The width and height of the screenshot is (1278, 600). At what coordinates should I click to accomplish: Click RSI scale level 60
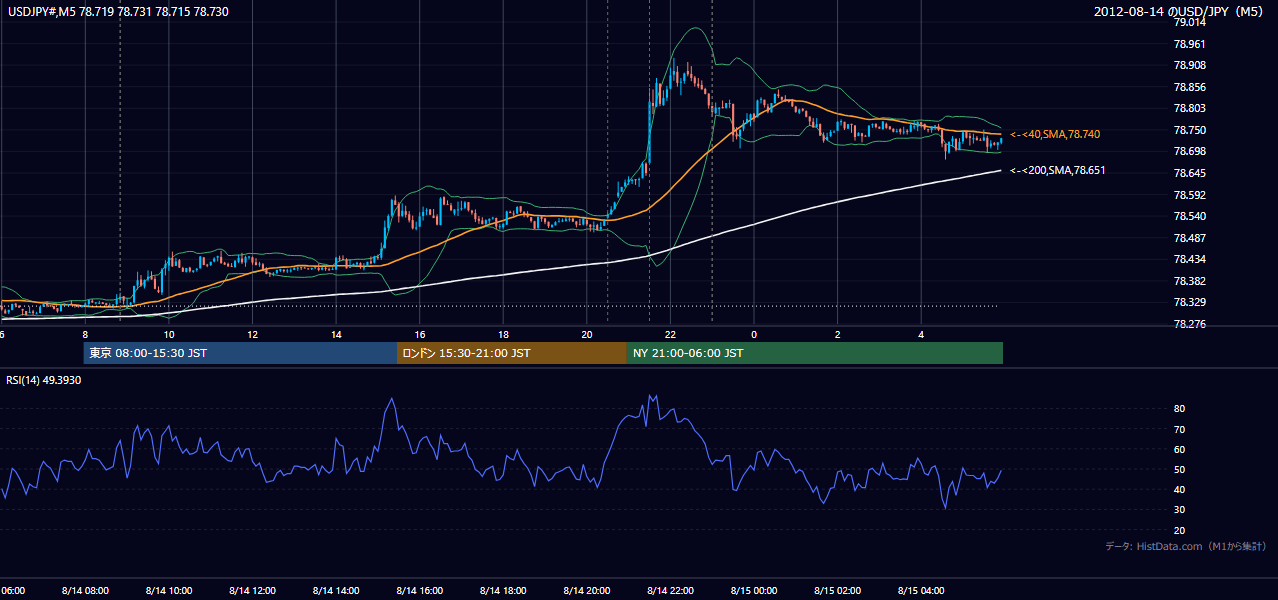[1180, 449]
